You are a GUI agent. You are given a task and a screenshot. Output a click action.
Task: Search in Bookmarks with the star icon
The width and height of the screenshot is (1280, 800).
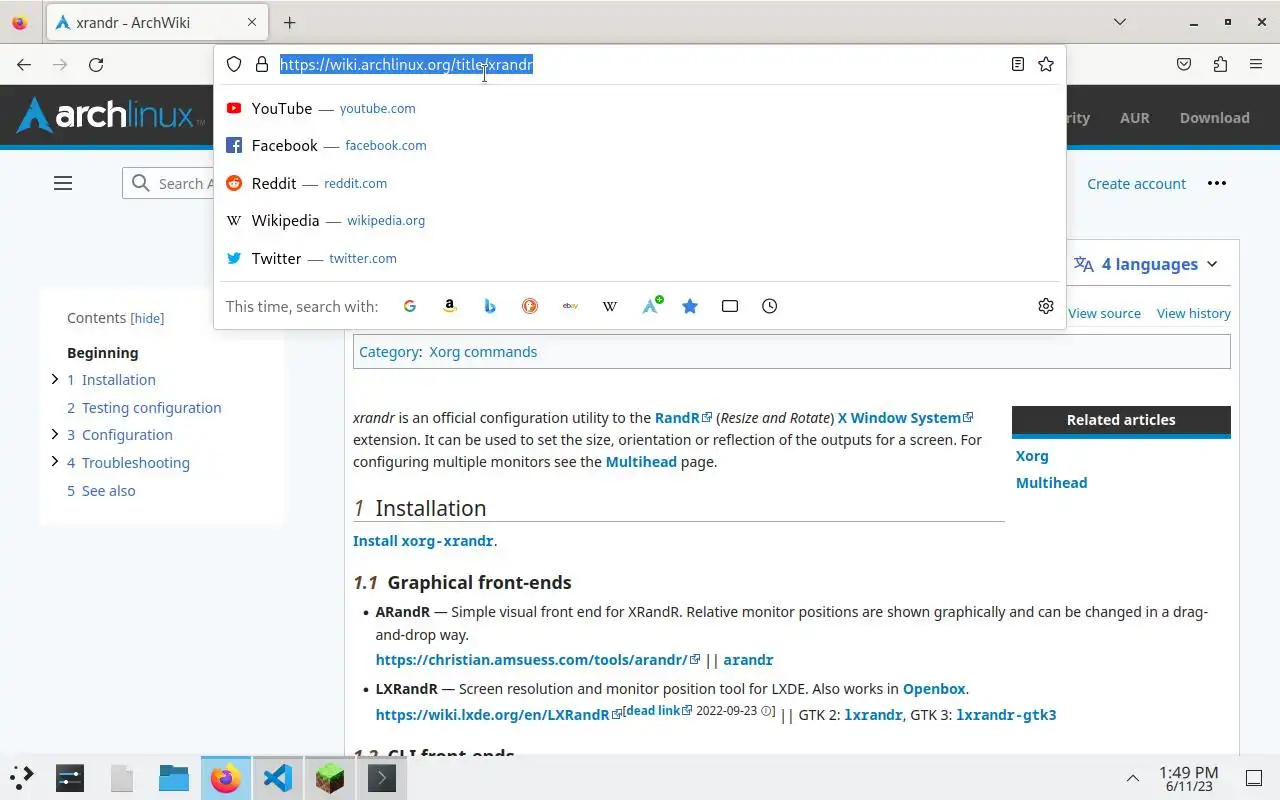690,306
